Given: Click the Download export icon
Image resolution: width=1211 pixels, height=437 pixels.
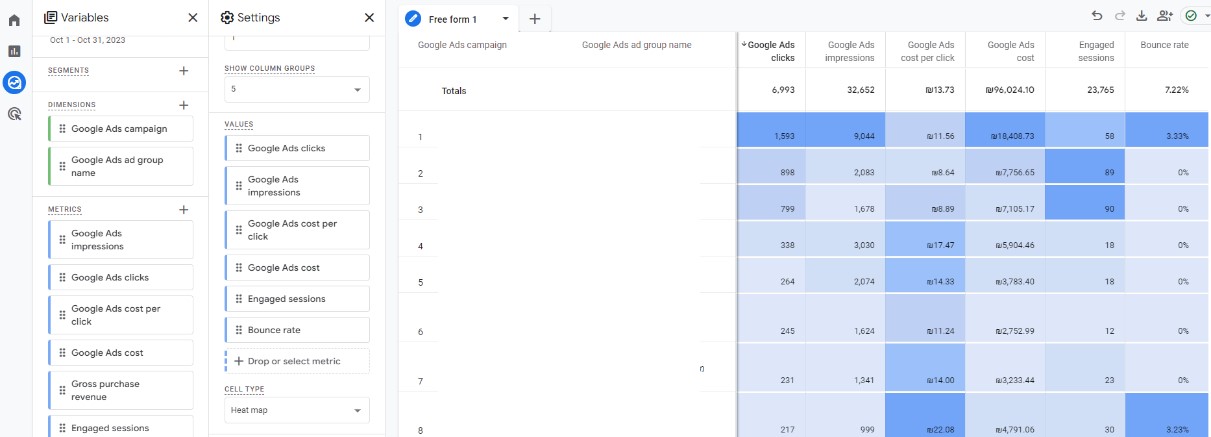Looking at the screenshot, I should coord(1142,16).
